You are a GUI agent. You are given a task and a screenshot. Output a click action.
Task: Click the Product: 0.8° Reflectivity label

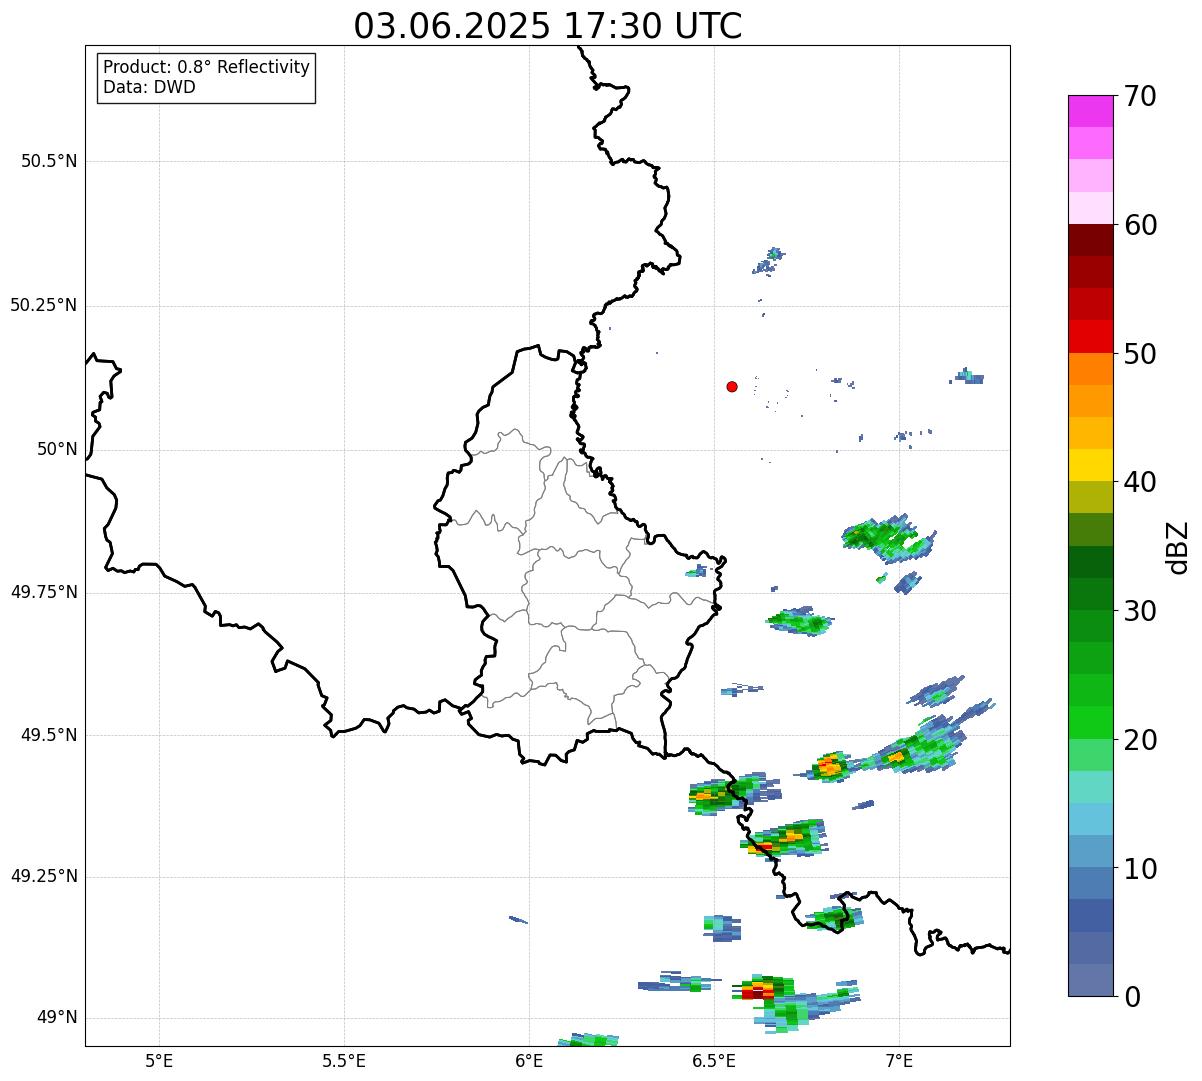click(207, 67)
